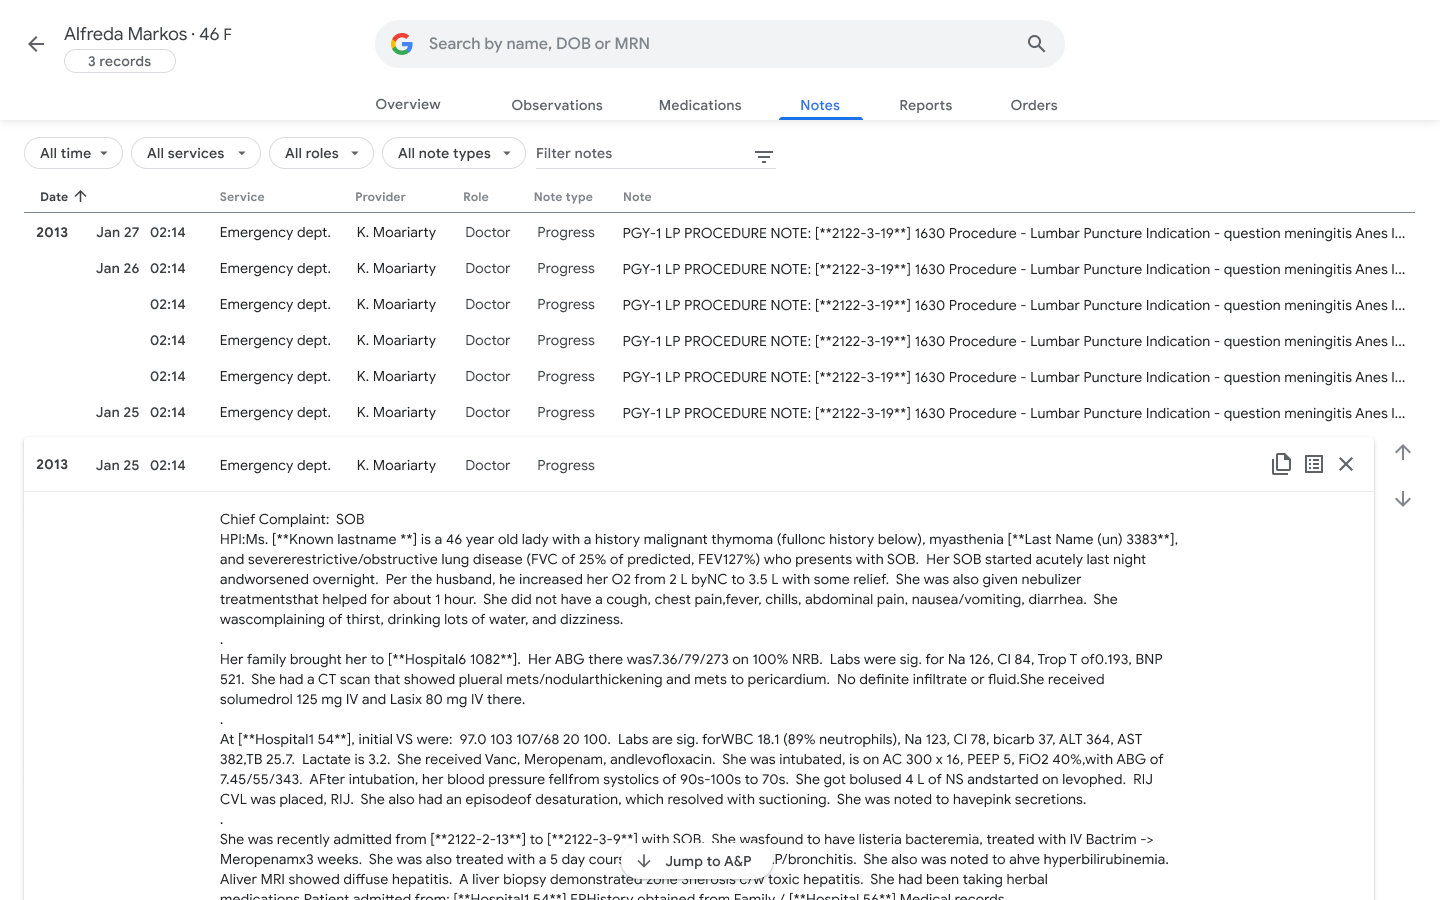Image resolution: width=1440 pixels, height=900 pixels.
Task: Switch note view using the list layout icon
Action: pyautogui.click(x=1314, y=464)
